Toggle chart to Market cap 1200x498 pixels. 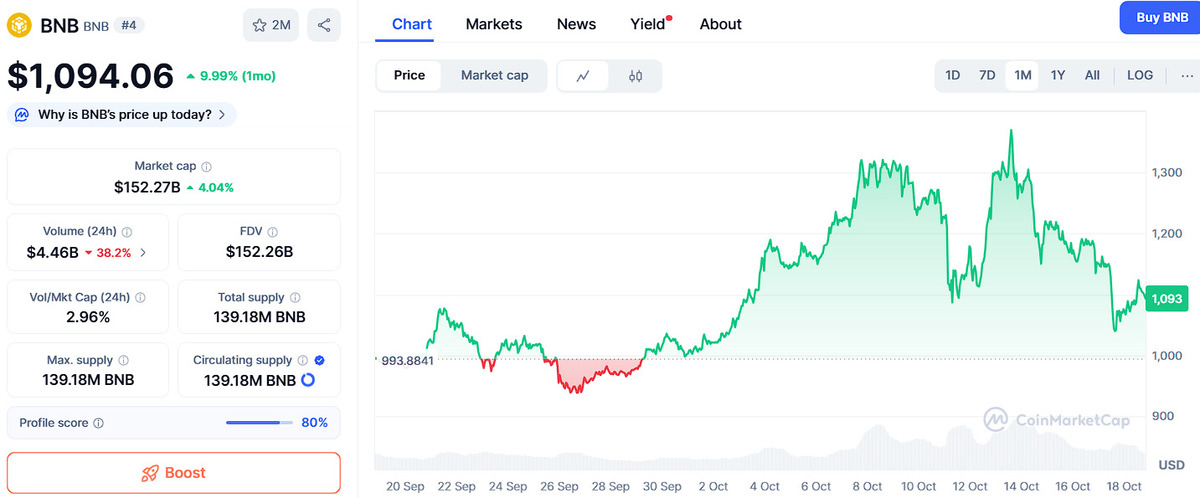click(x=494, y=76)
